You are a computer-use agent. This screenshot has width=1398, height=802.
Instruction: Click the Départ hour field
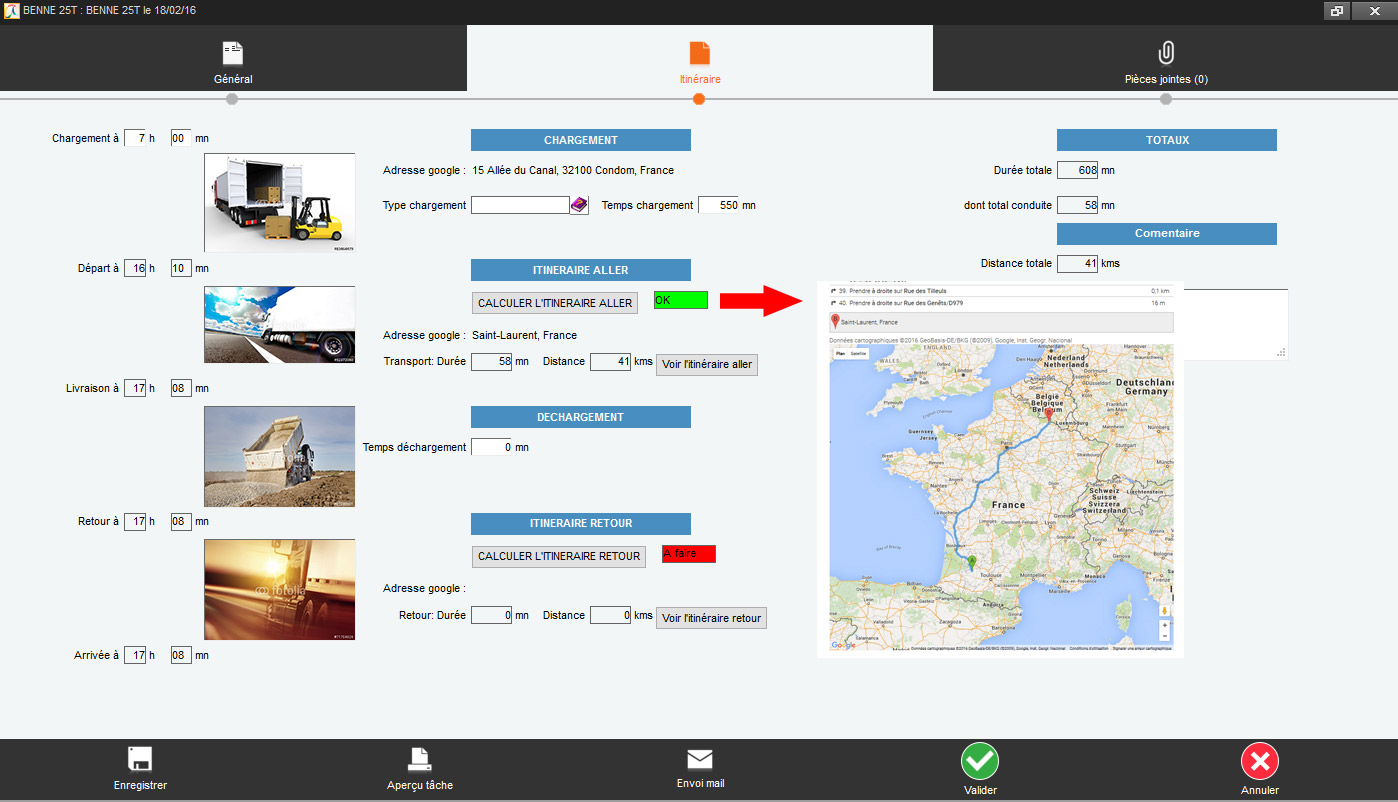coord(135,268)
